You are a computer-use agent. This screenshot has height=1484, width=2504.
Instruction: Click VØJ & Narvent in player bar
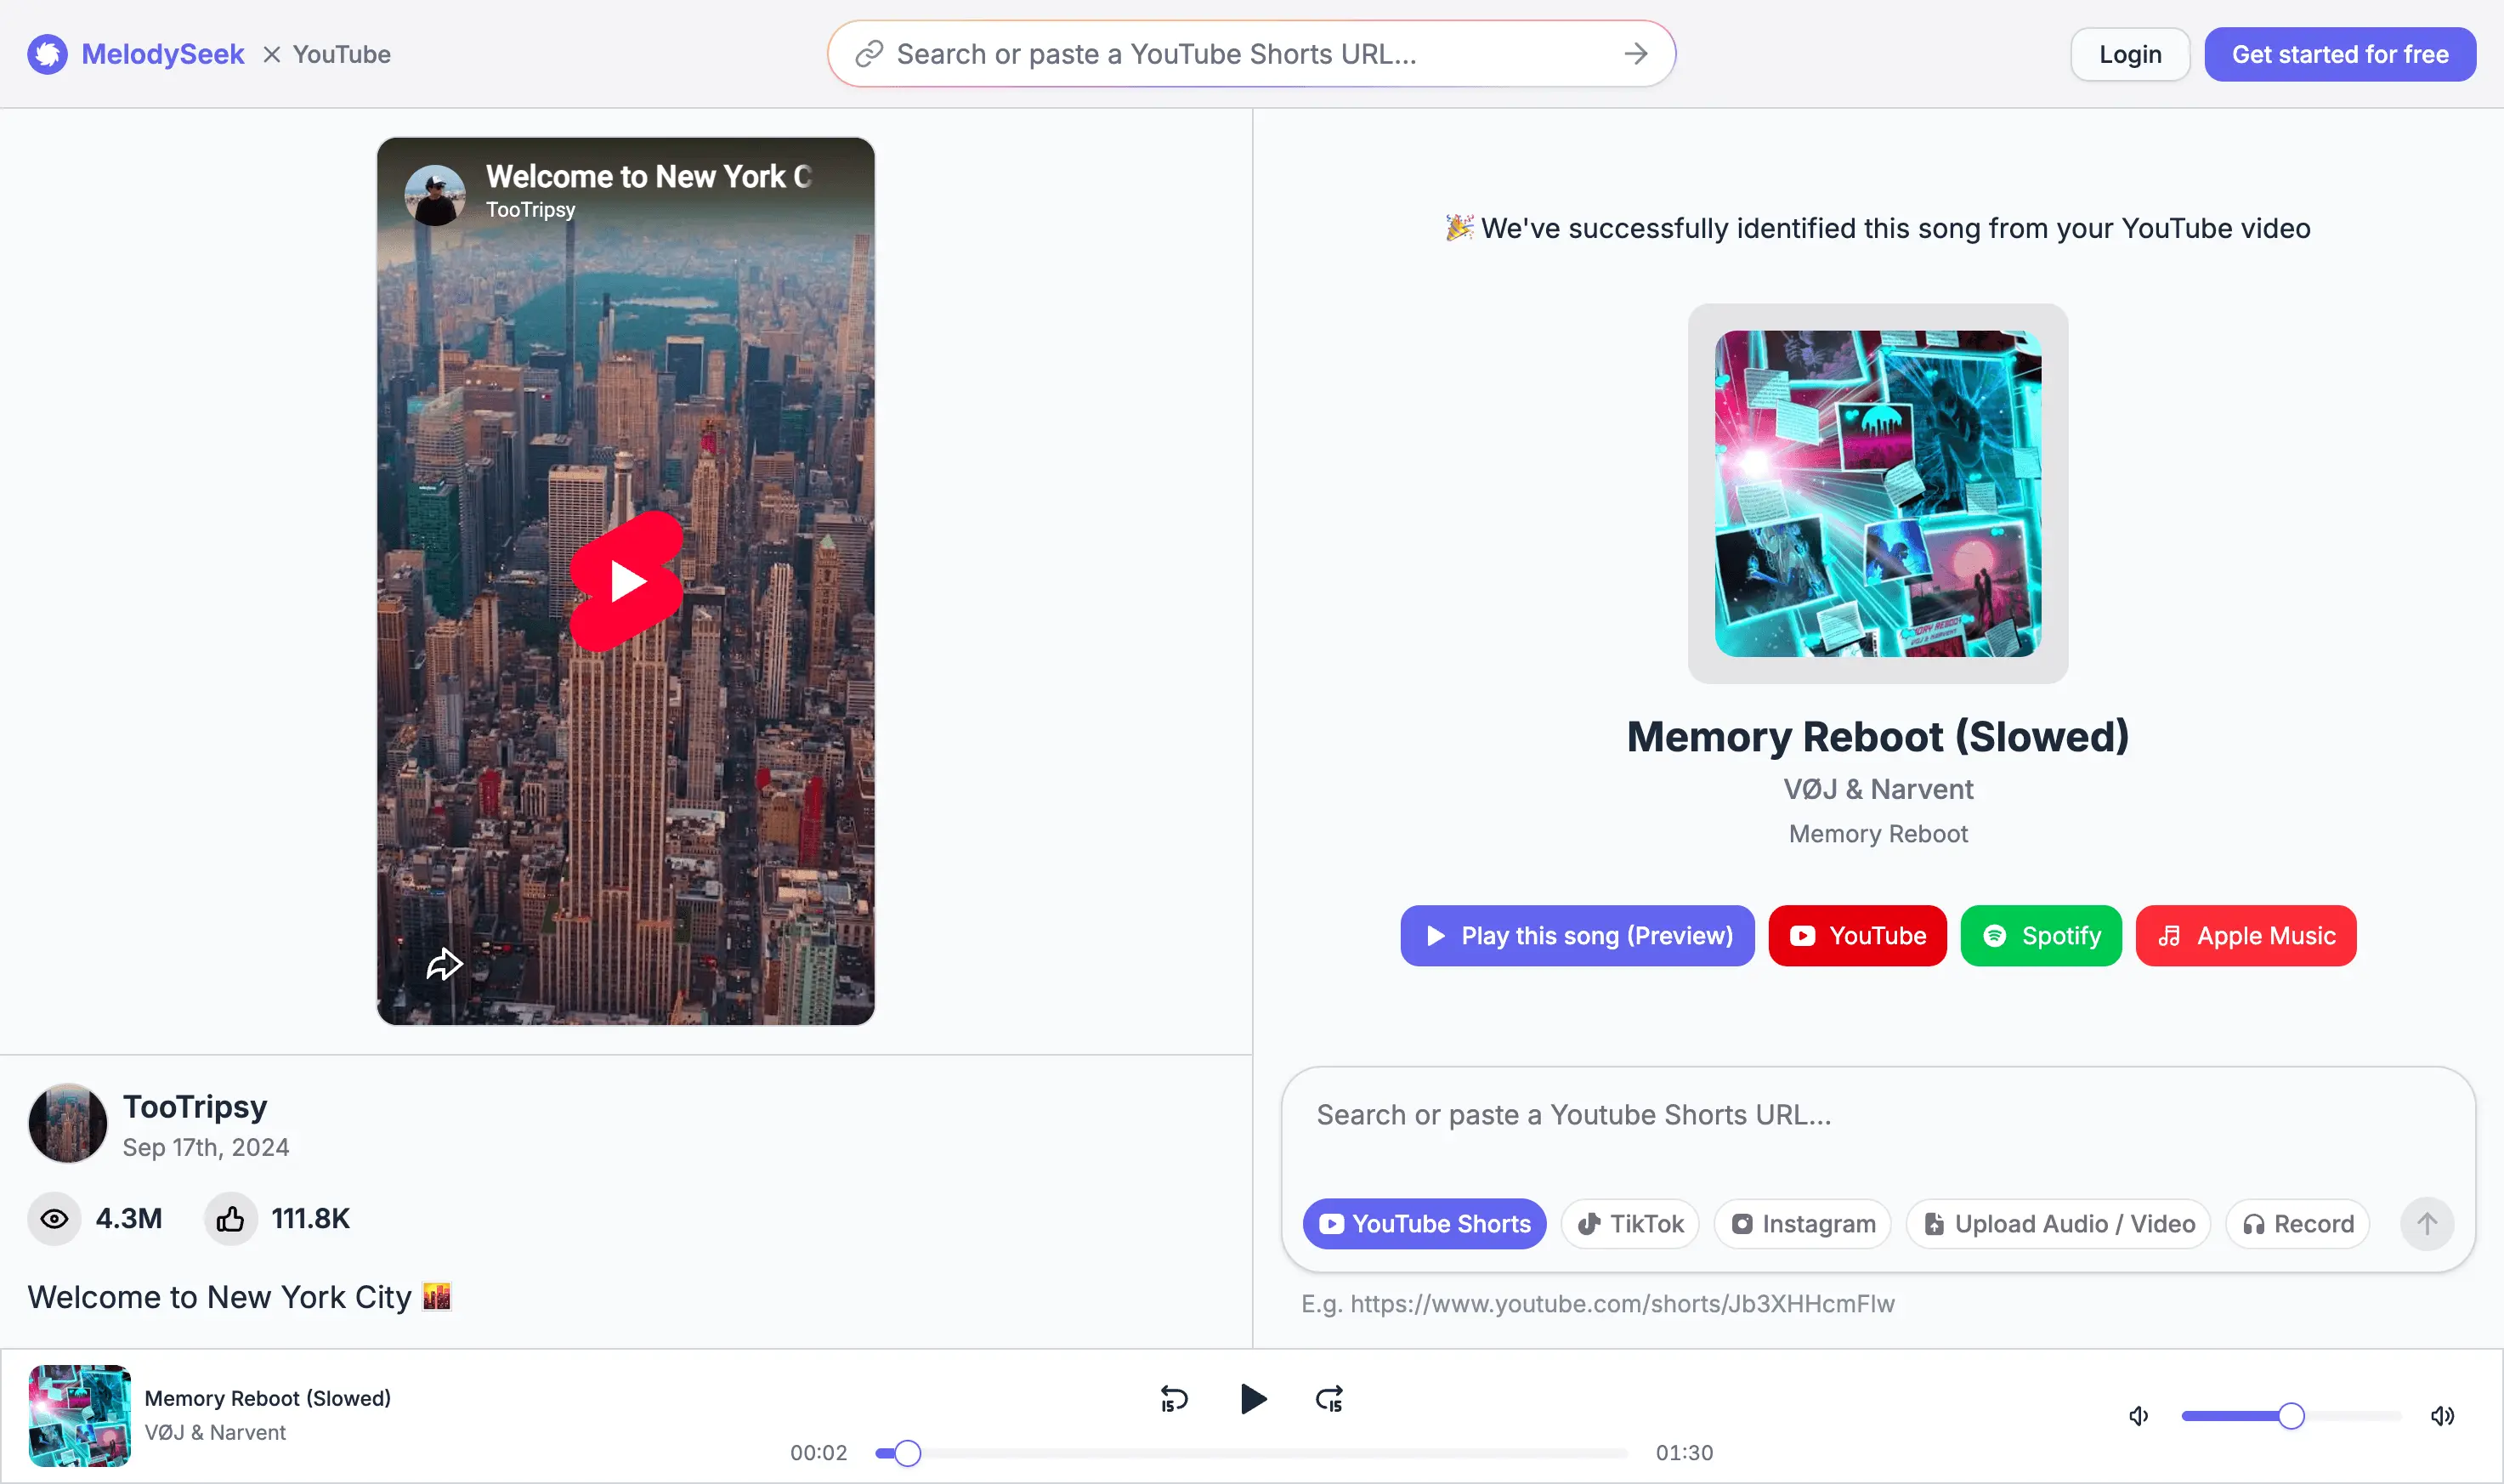click(215, 1432)
